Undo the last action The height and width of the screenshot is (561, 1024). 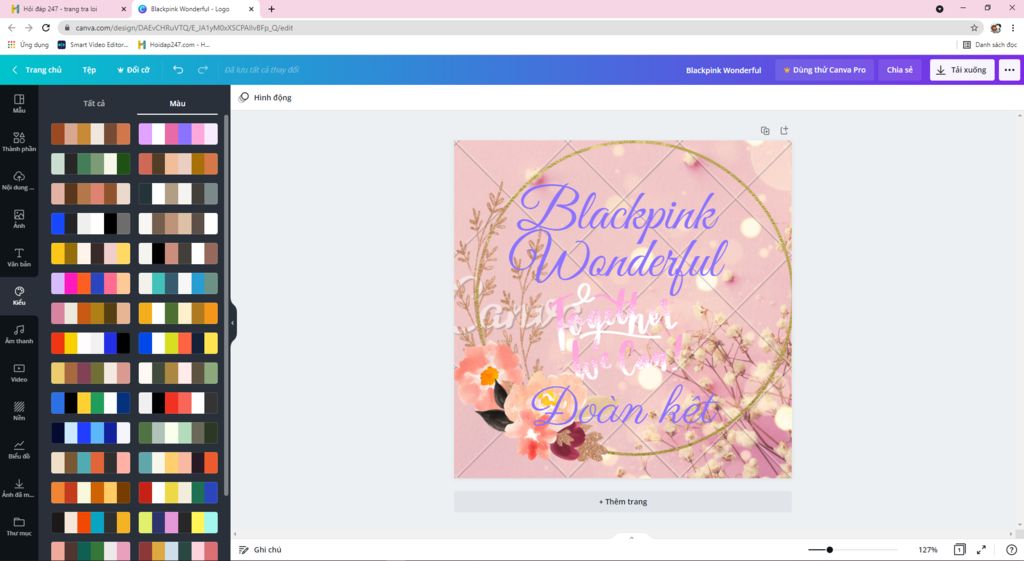[x=178, y=70]
